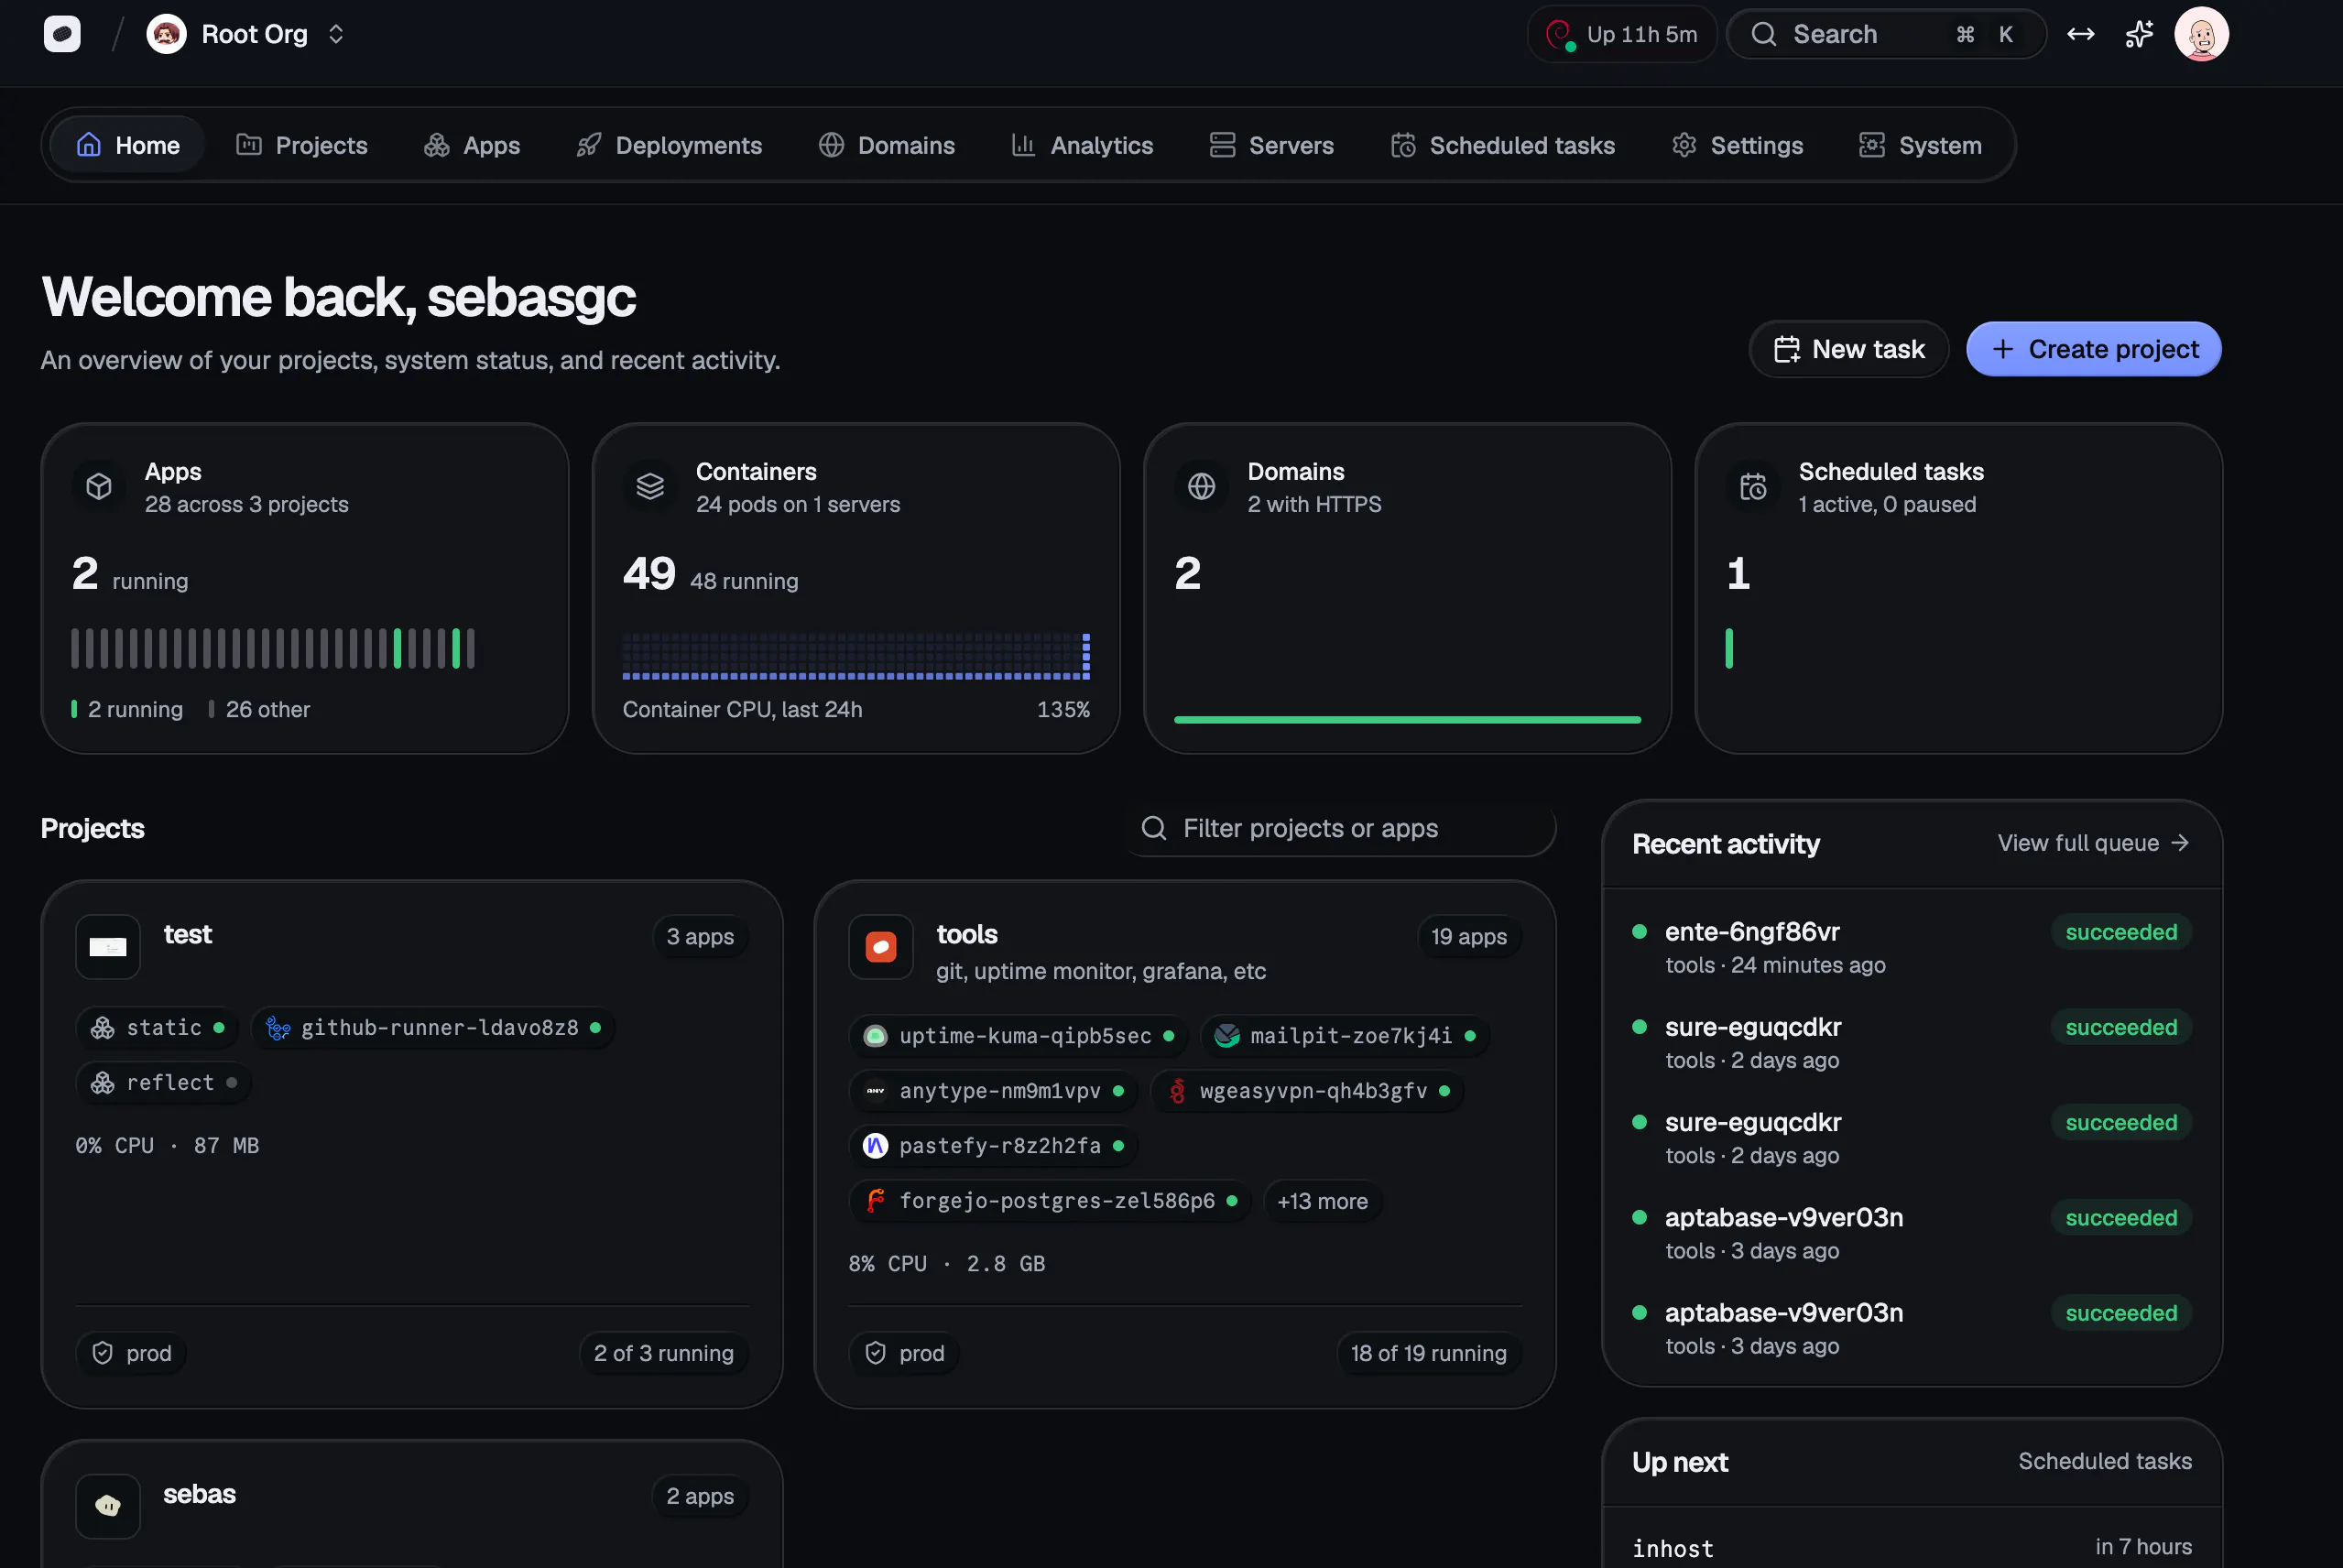Open the user profile avatar menu
This screenshot has width=2343, height=1568.
pyautogui.click(x=2201, y=34)
